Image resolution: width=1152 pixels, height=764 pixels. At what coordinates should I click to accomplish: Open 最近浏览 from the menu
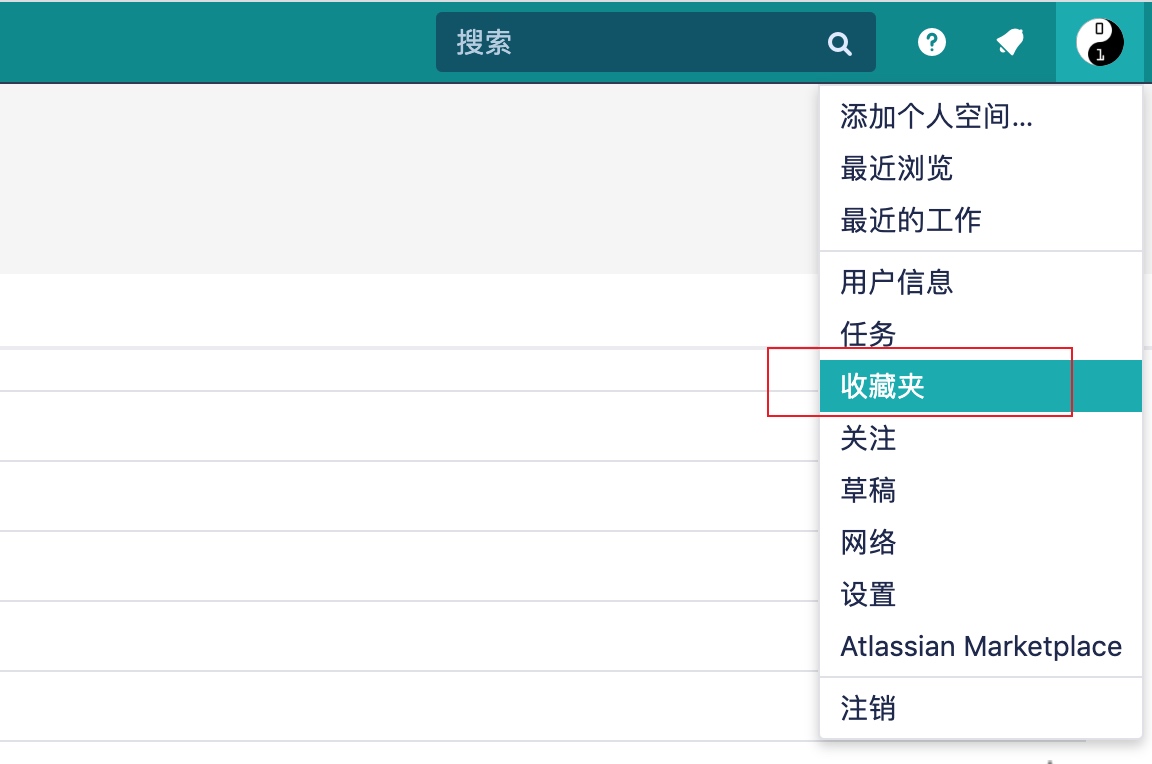tap(981, 168)
